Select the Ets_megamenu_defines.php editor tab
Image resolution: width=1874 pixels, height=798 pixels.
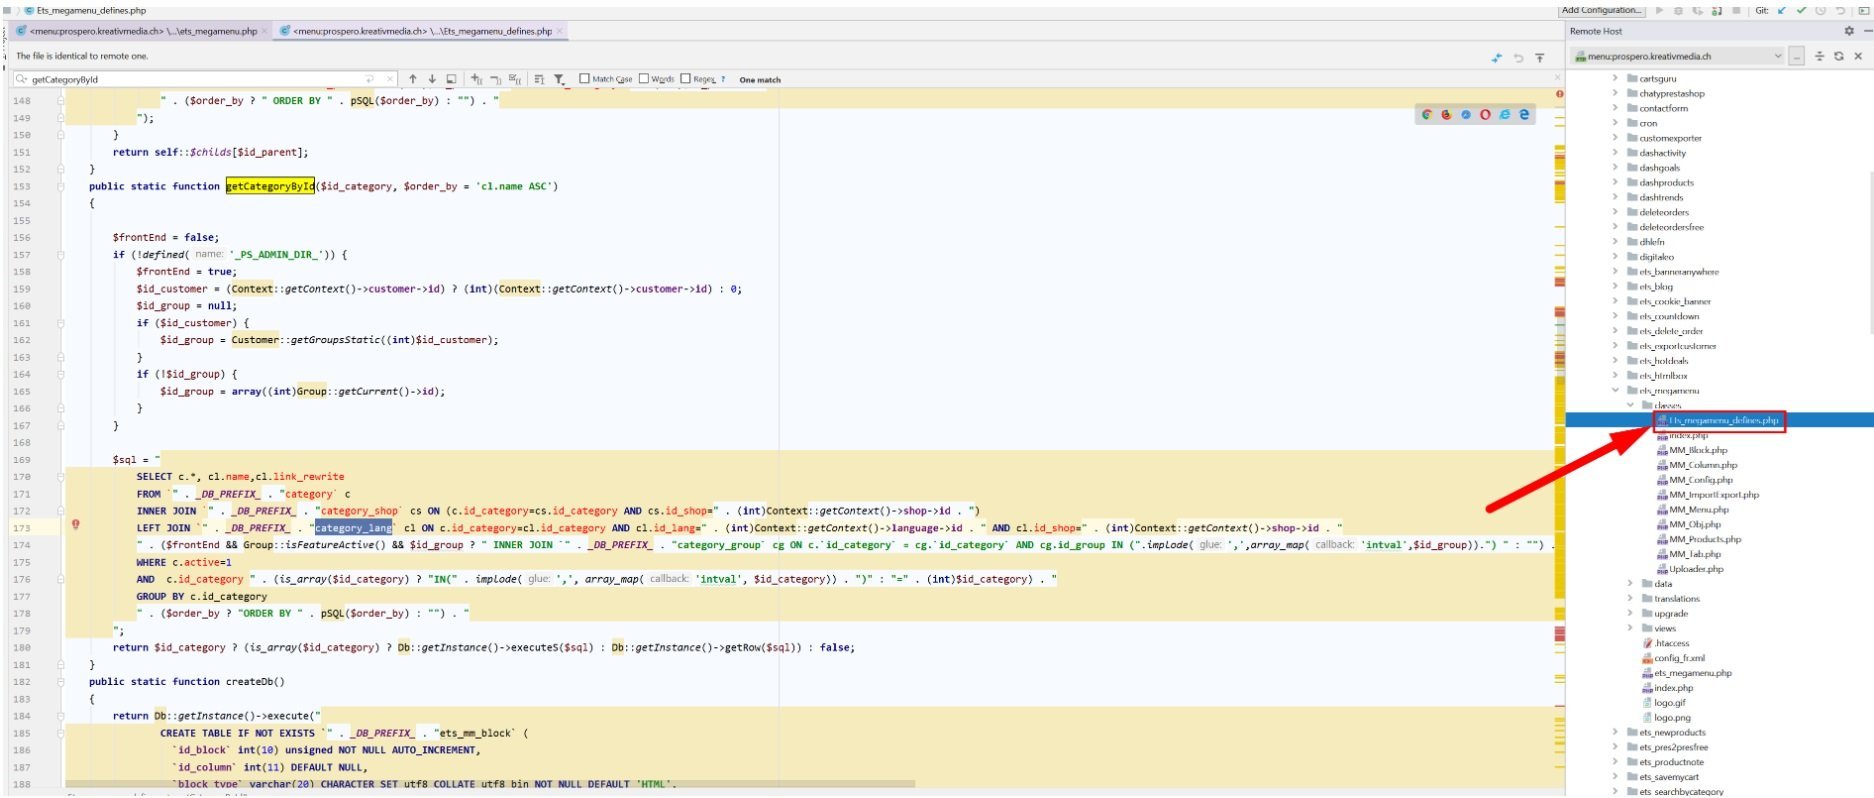421,31
